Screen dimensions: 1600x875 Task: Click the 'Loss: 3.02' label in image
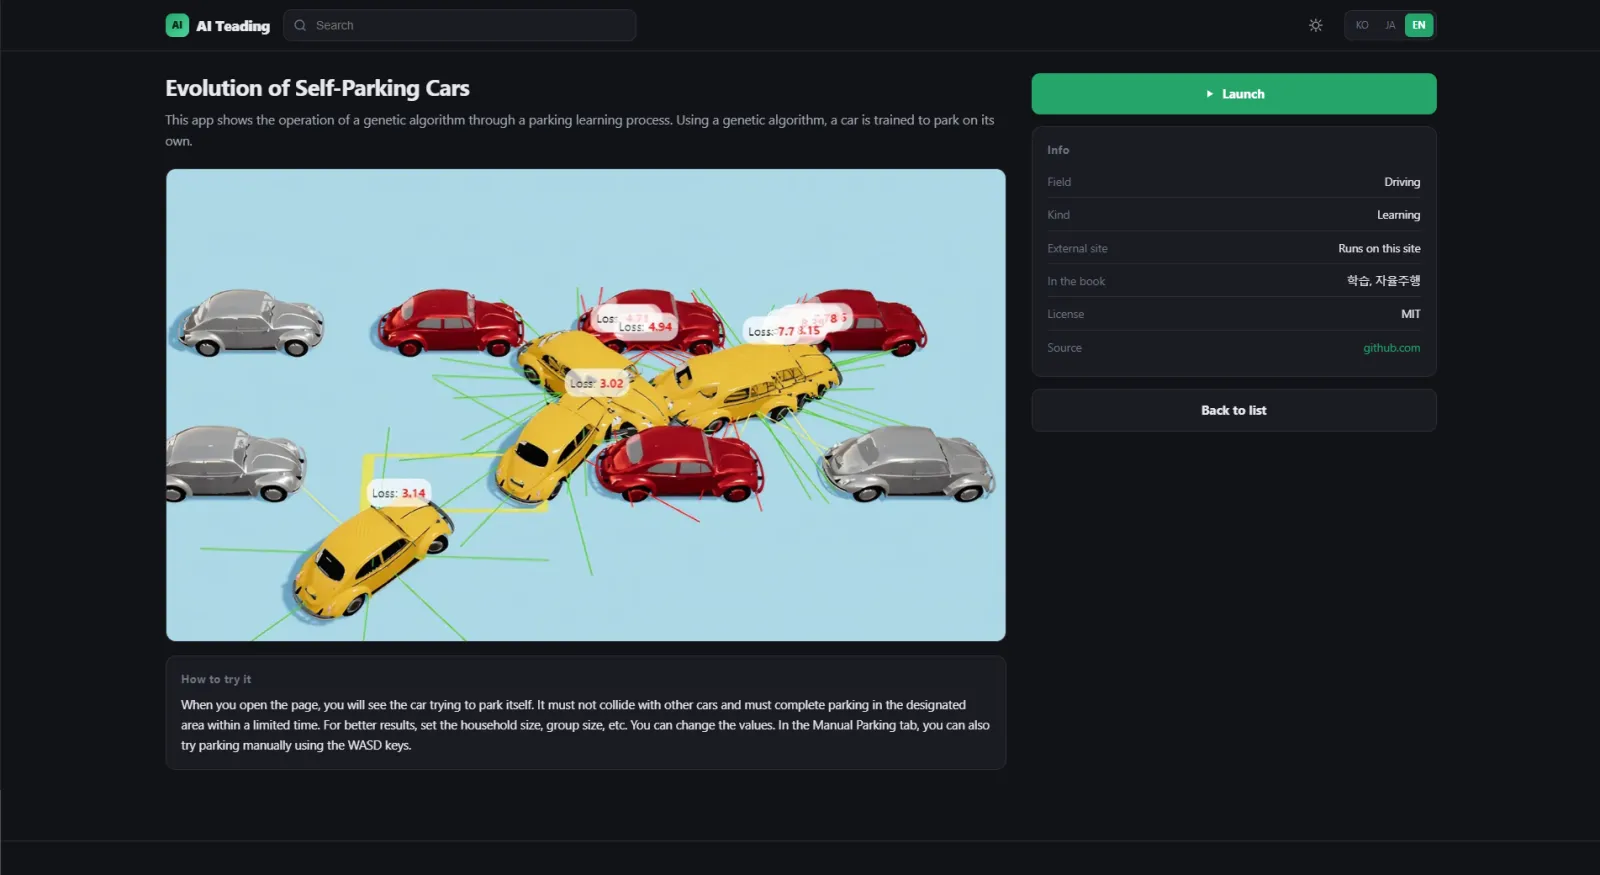click(597, 383)
